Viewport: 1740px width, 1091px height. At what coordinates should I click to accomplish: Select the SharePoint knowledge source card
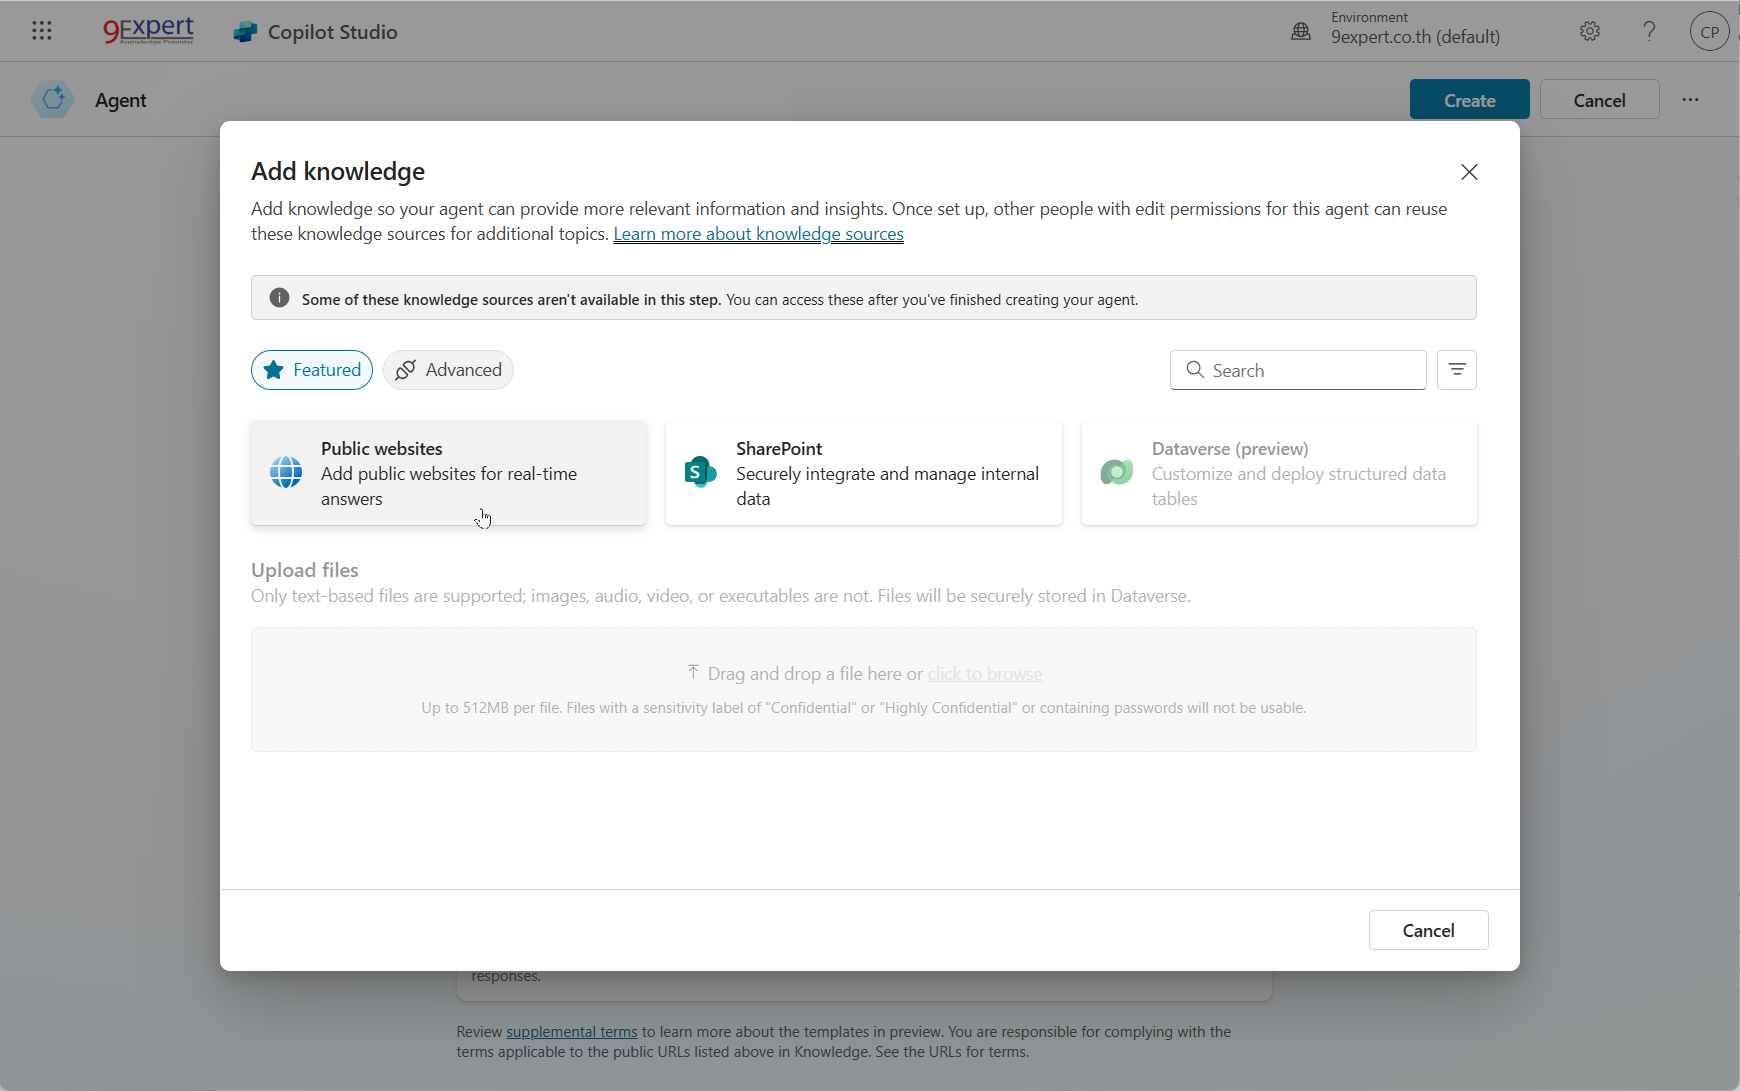pos(863,473)
